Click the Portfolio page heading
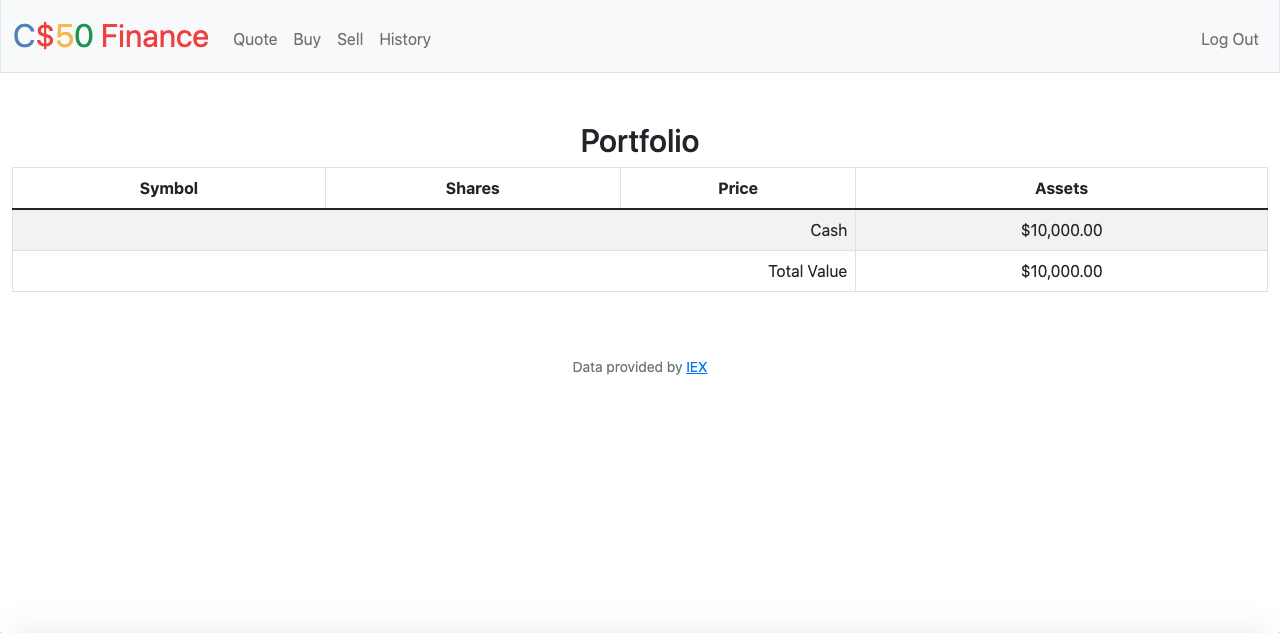Viewport: 1280px width, 633px height. [640, 141]
